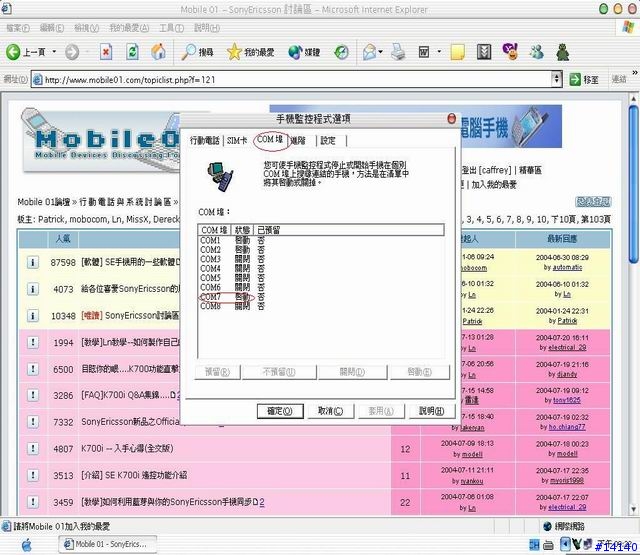Click the COM 埠 column header
This screenshot has width=640, height=555.
pyautogui.click(x=215, y=230)
